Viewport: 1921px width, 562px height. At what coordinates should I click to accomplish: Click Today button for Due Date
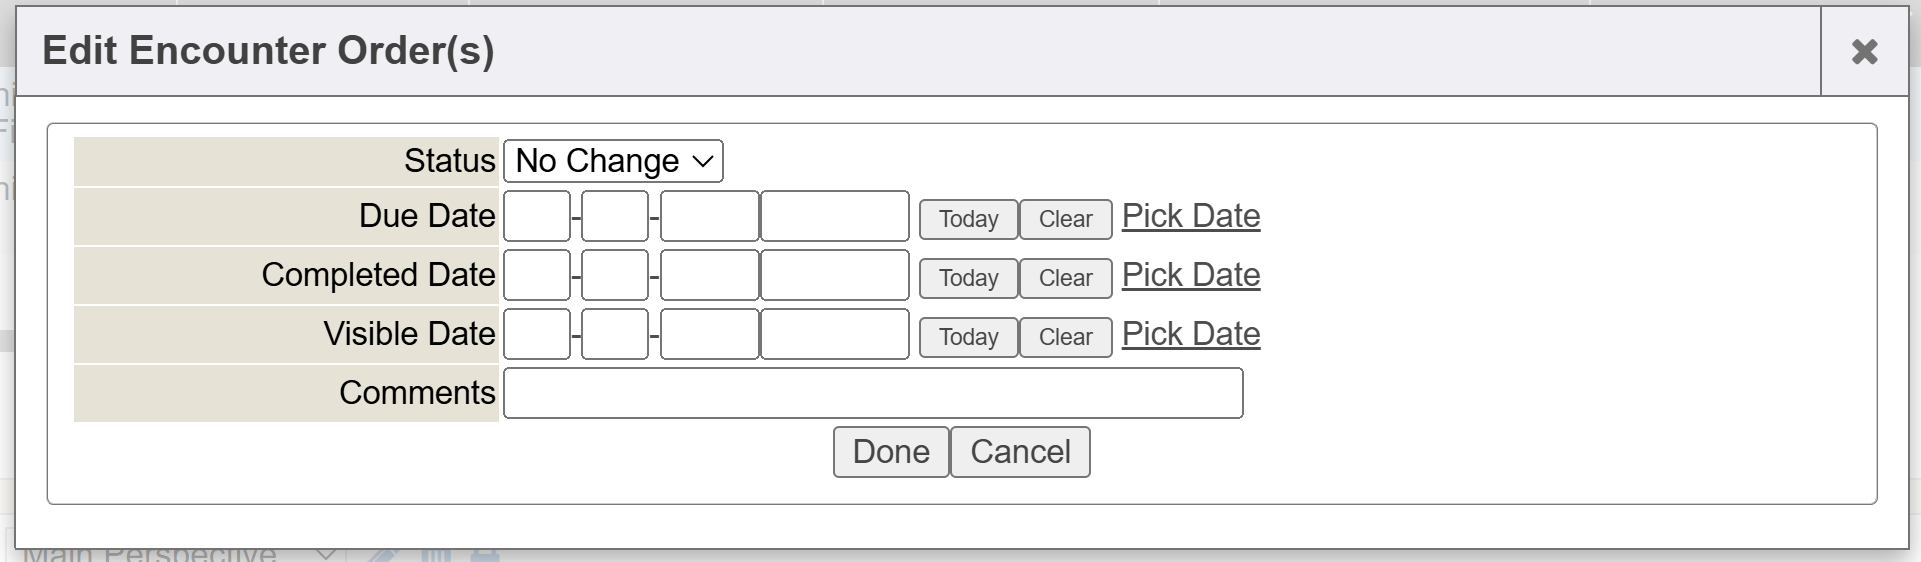(x=968, y=219)
